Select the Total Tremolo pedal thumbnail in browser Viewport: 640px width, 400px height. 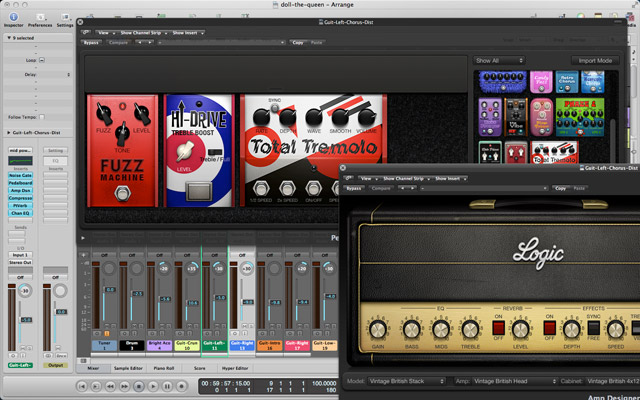tap(554, 152)
